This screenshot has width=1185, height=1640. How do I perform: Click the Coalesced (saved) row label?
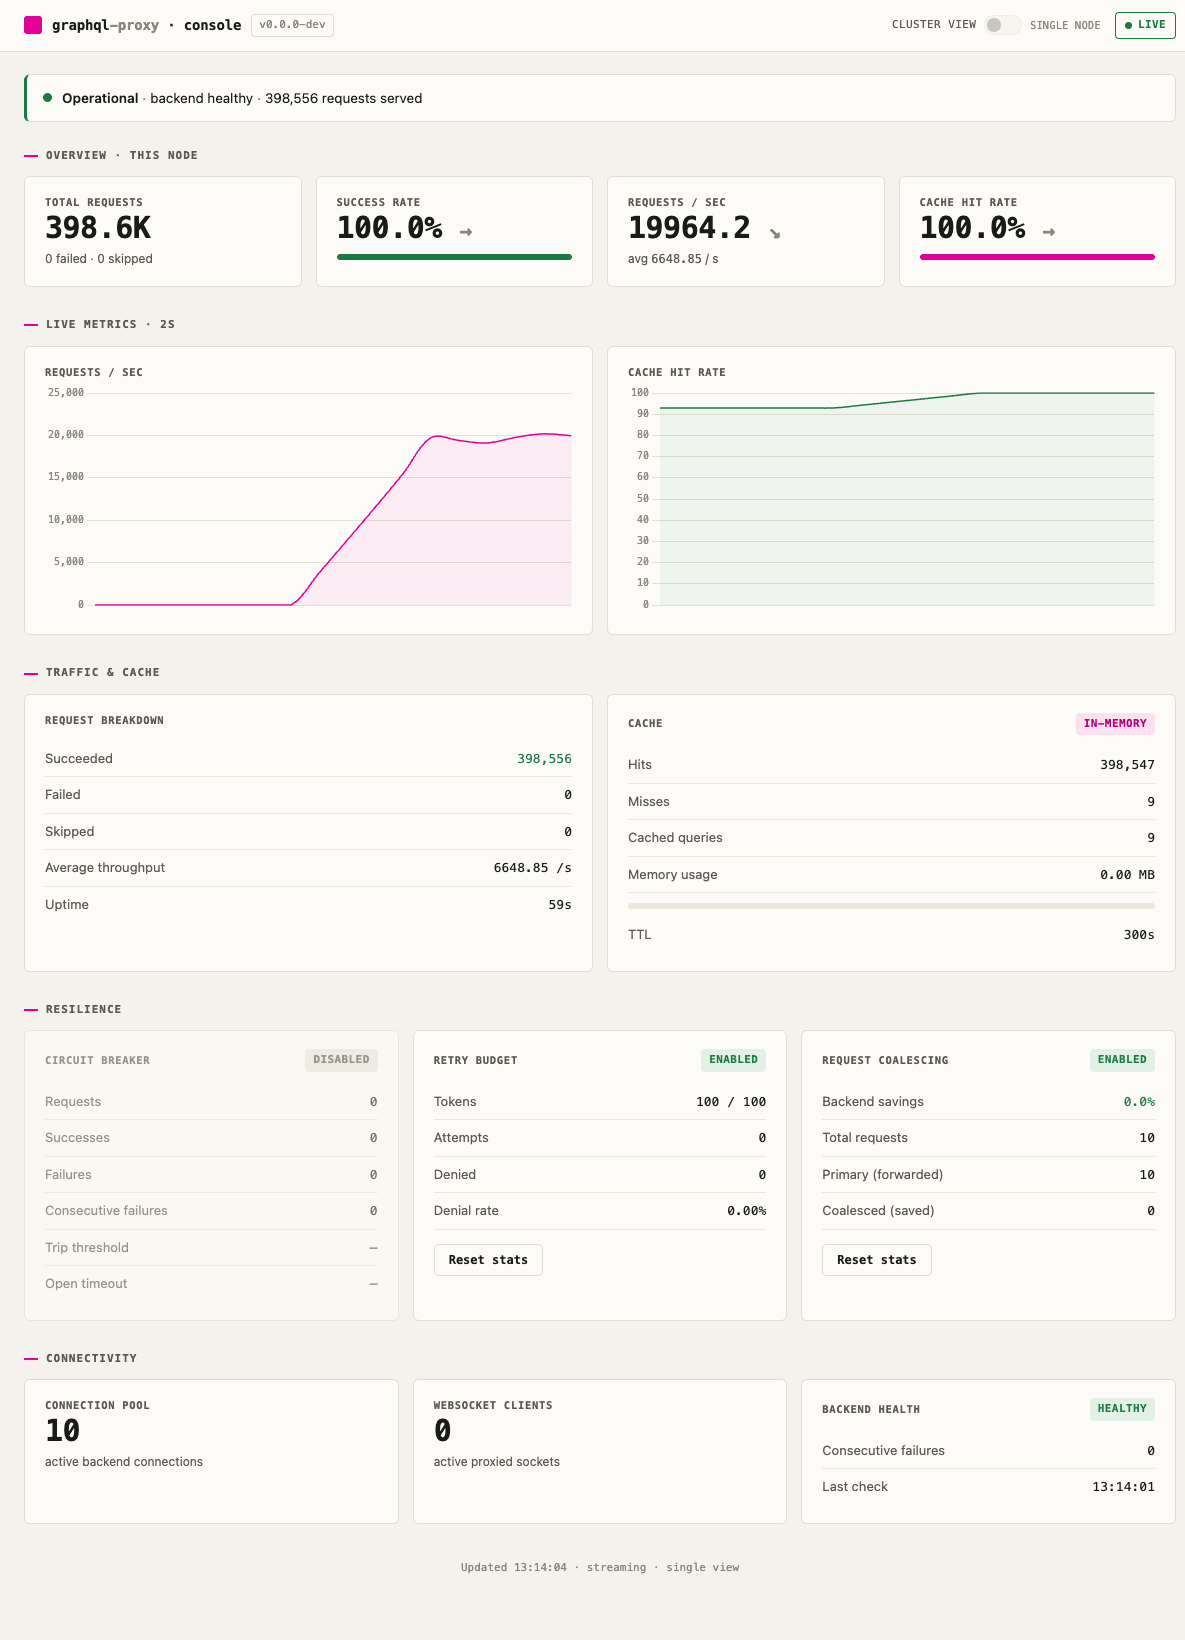pos(878,1211)
